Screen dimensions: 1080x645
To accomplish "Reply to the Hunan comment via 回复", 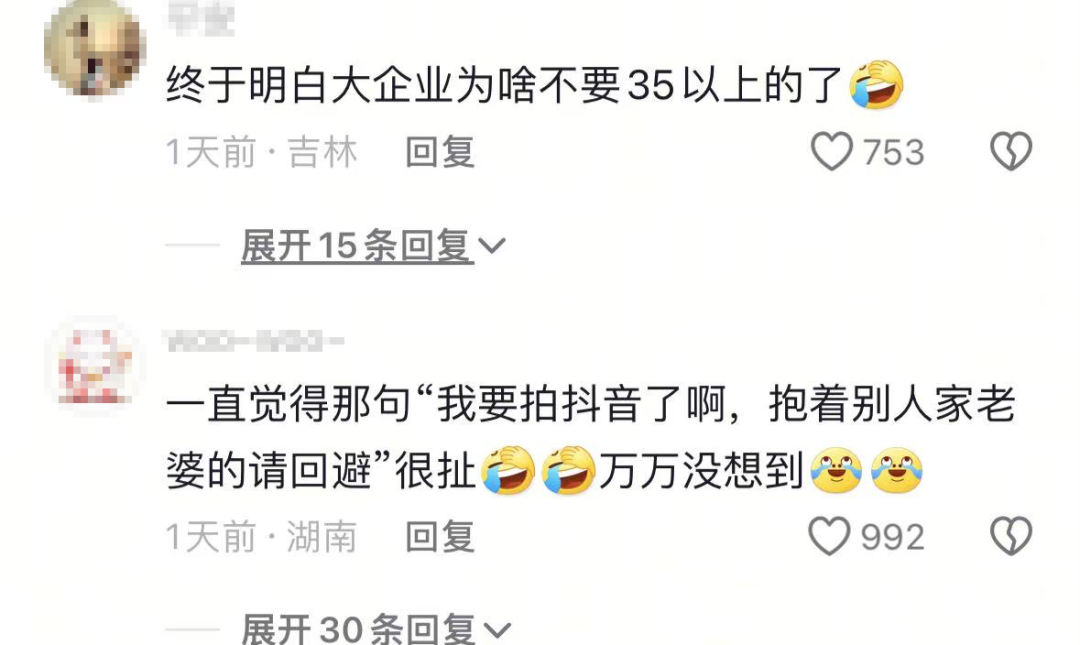I will (x=439, y=537).
